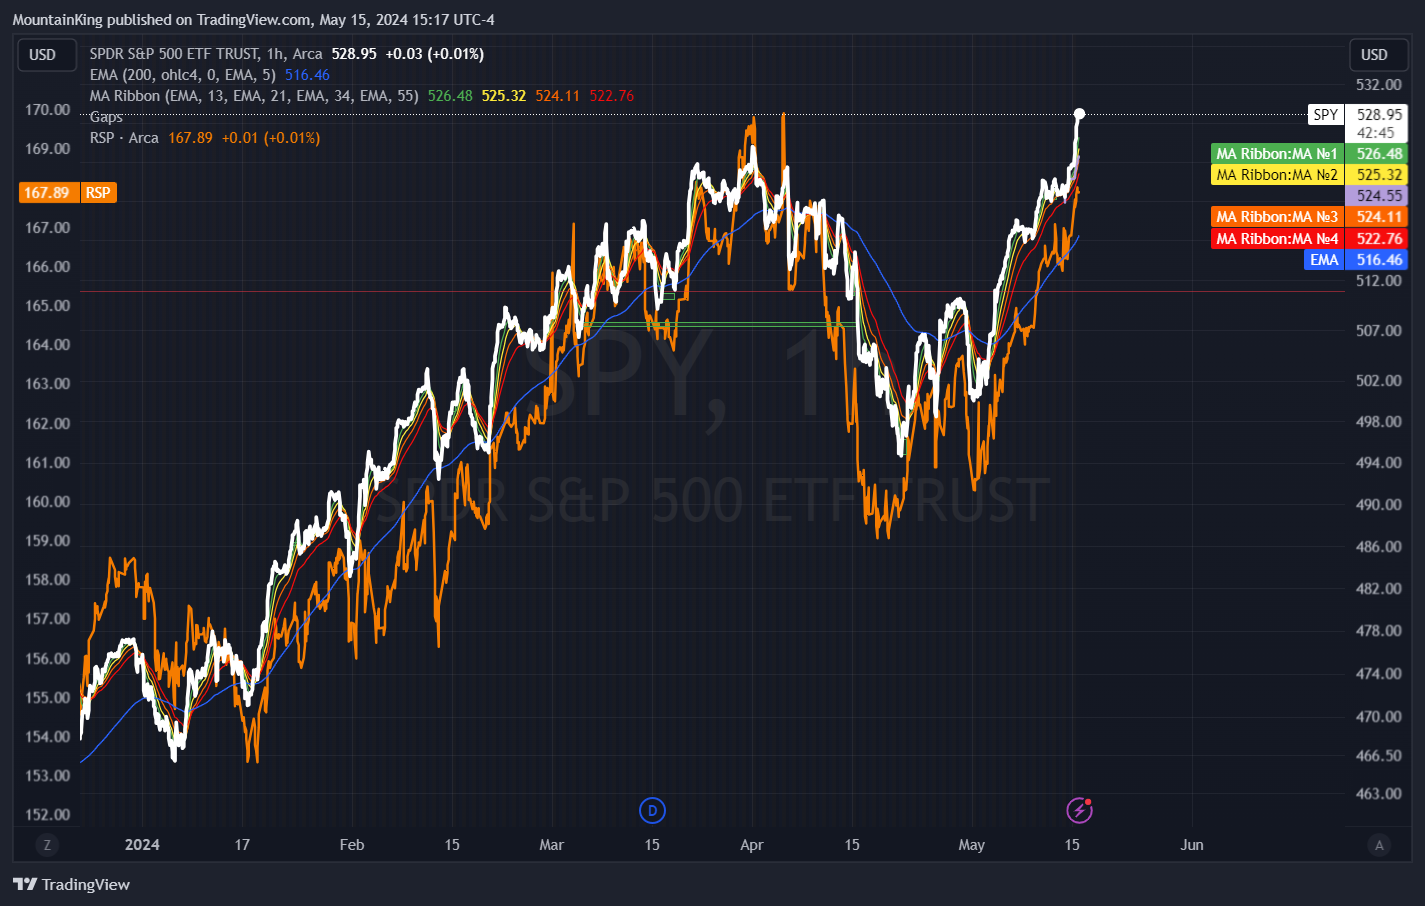Click the white dot at latest SPY price
1425x906 pixels.
click(x=1079, y=114)
